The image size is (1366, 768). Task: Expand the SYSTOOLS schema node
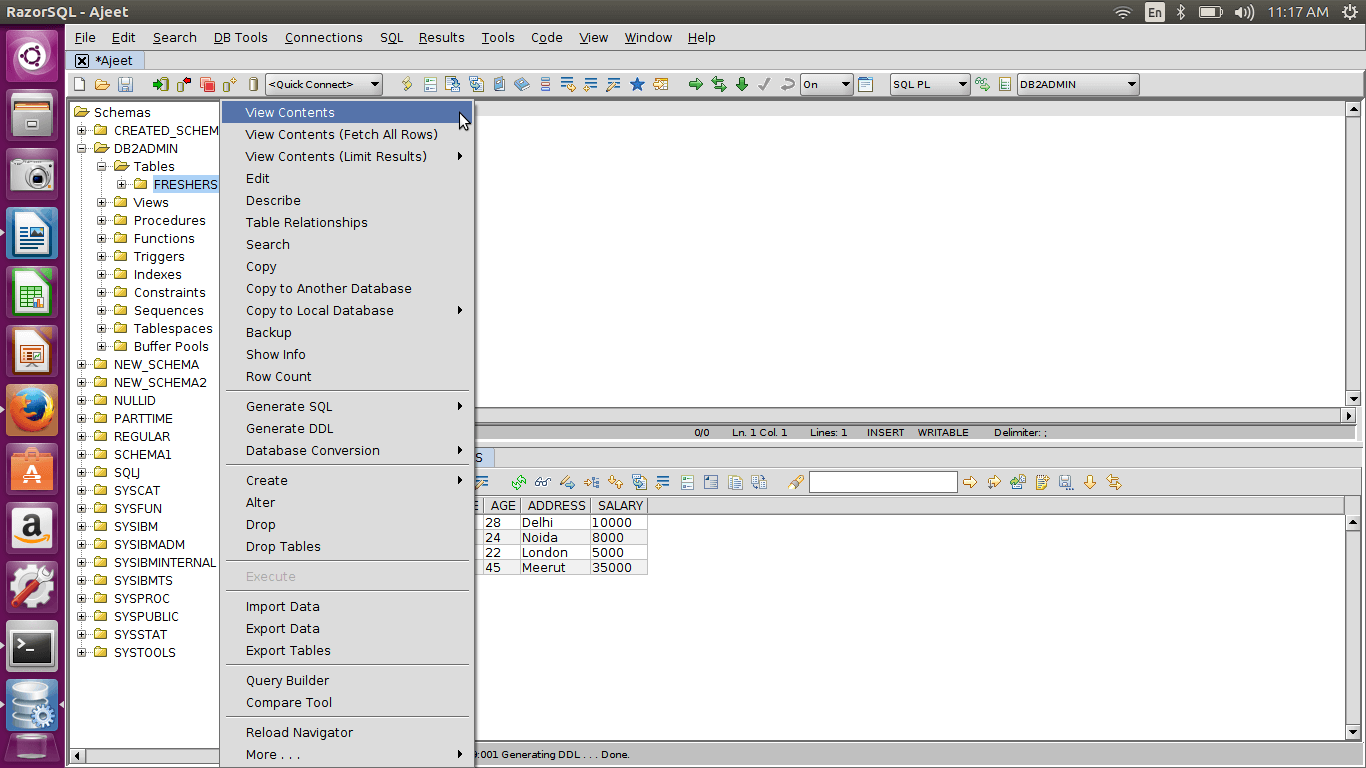[82, 652]
